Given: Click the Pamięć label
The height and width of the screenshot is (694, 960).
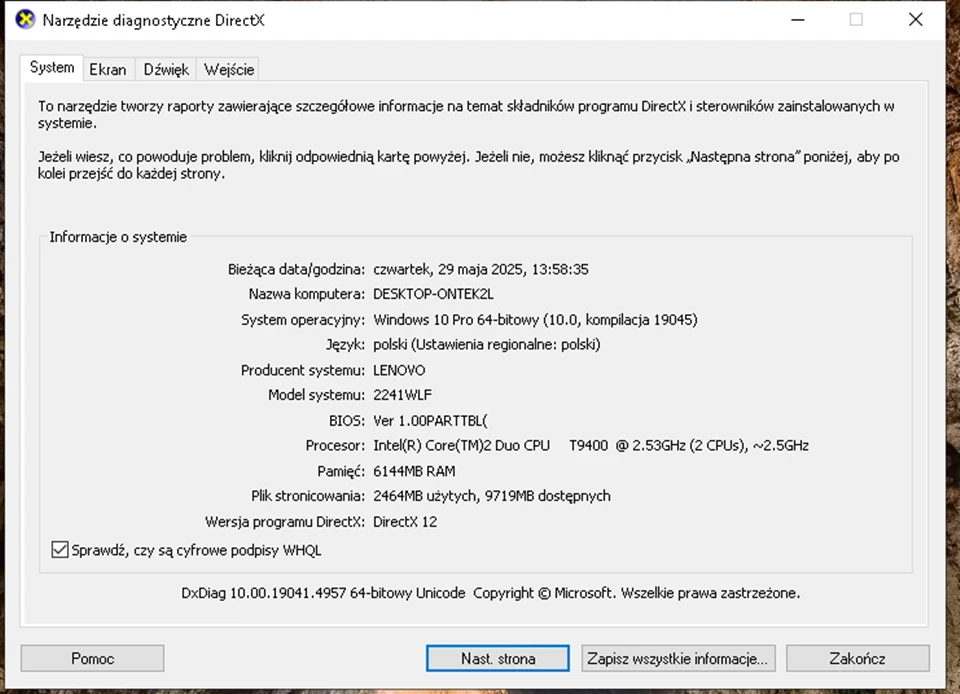Looking at the screenshot, I should coord(341,471).
